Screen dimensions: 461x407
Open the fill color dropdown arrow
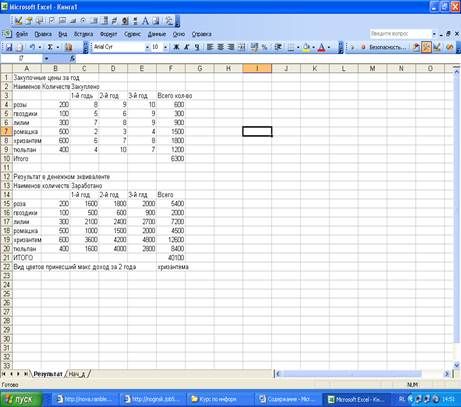[x=313, y=47]
